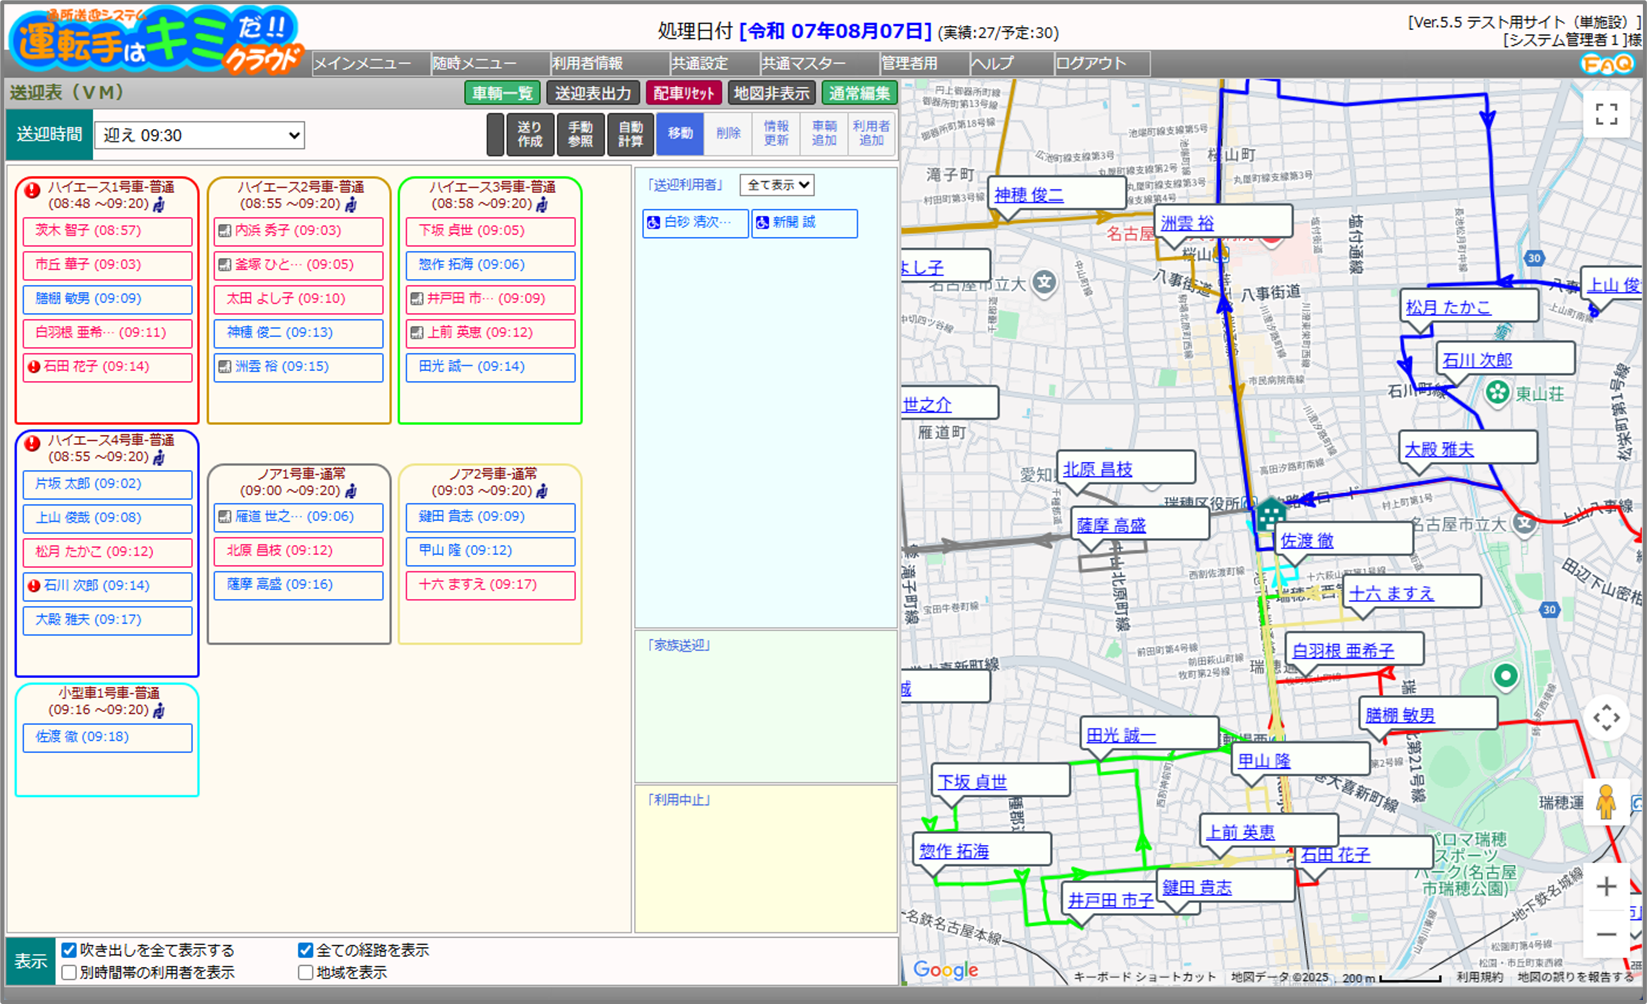
Task: Open the 利用者情報 menu
Action: point(587,64)
